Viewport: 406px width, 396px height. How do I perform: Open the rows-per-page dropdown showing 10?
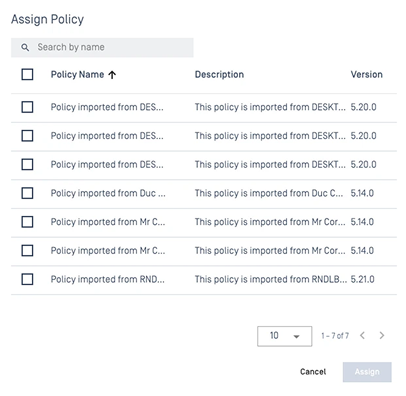[285, 336]
